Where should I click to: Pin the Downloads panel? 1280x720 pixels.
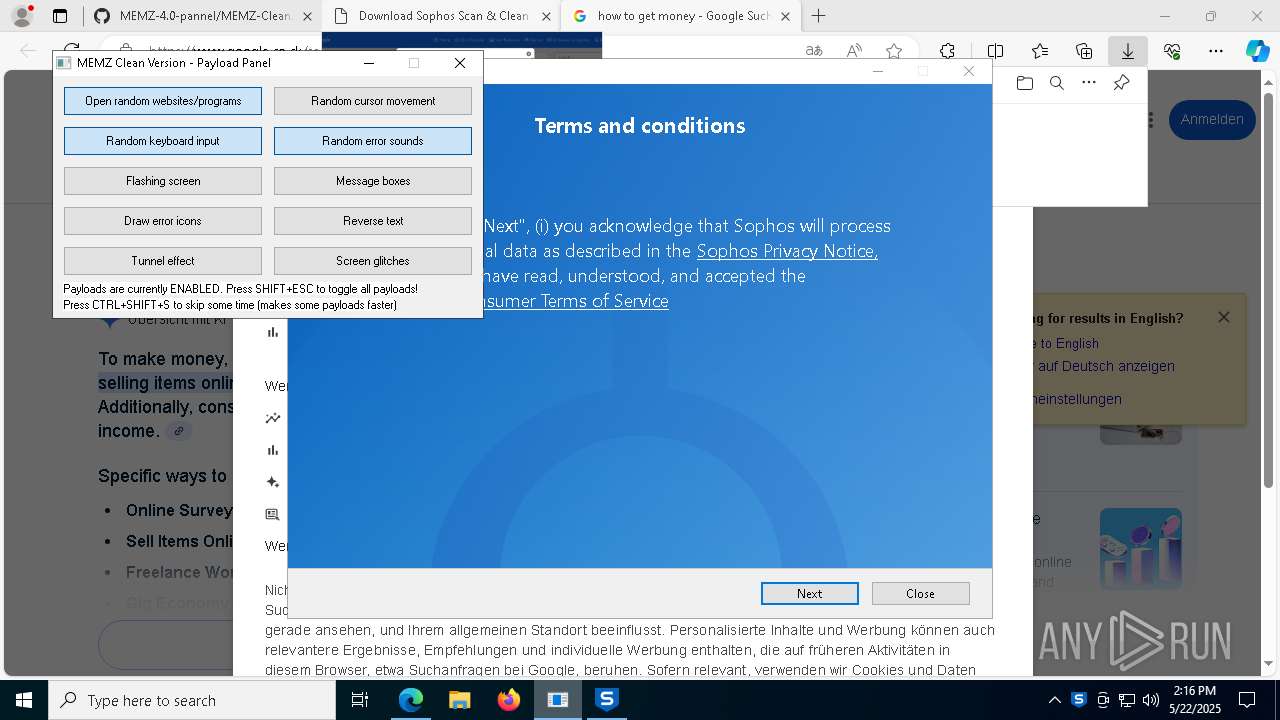point(1121,83)
